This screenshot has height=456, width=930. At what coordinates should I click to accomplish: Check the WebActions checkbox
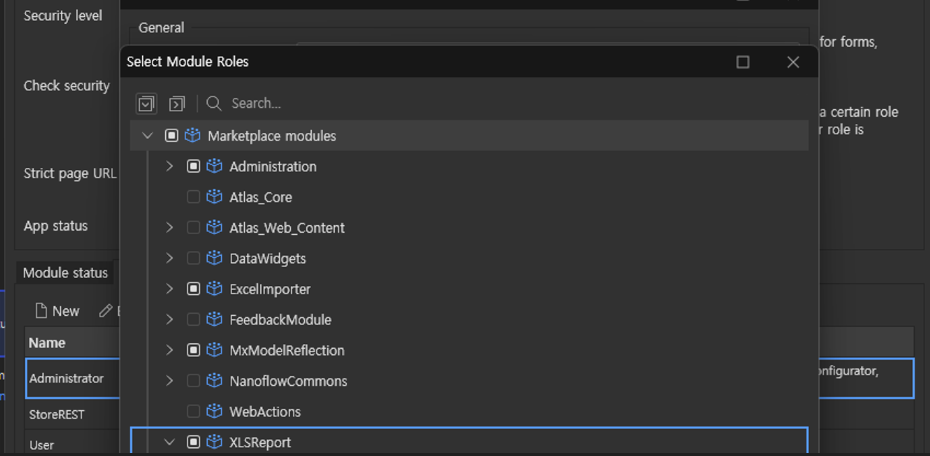coord(193,412)
